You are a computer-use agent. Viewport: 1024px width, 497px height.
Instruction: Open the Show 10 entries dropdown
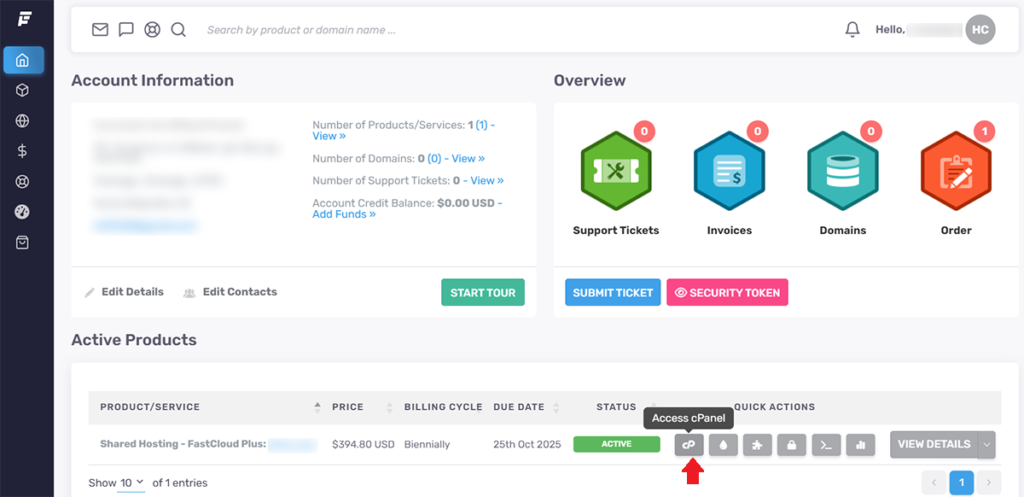[x=131, y=483]
